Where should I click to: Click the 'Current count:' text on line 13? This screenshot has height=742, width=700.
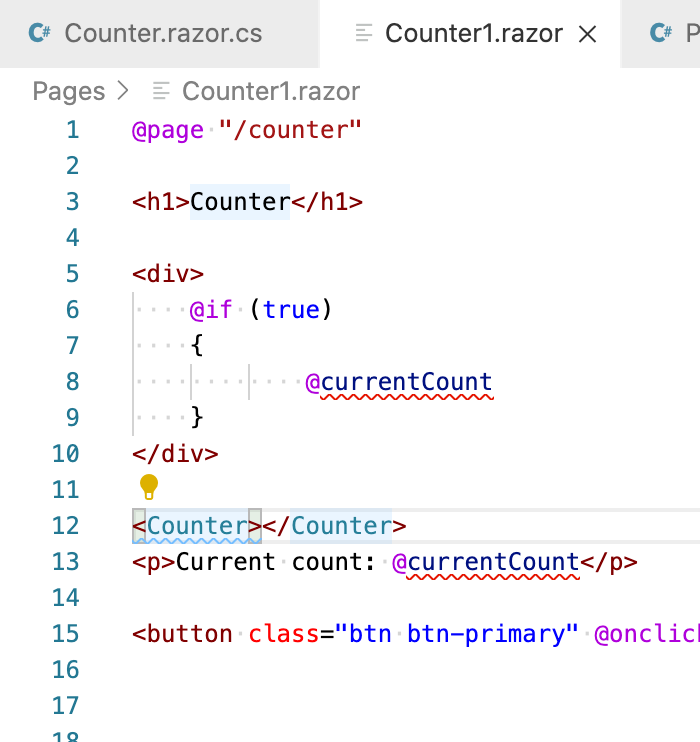click(275, 562)
